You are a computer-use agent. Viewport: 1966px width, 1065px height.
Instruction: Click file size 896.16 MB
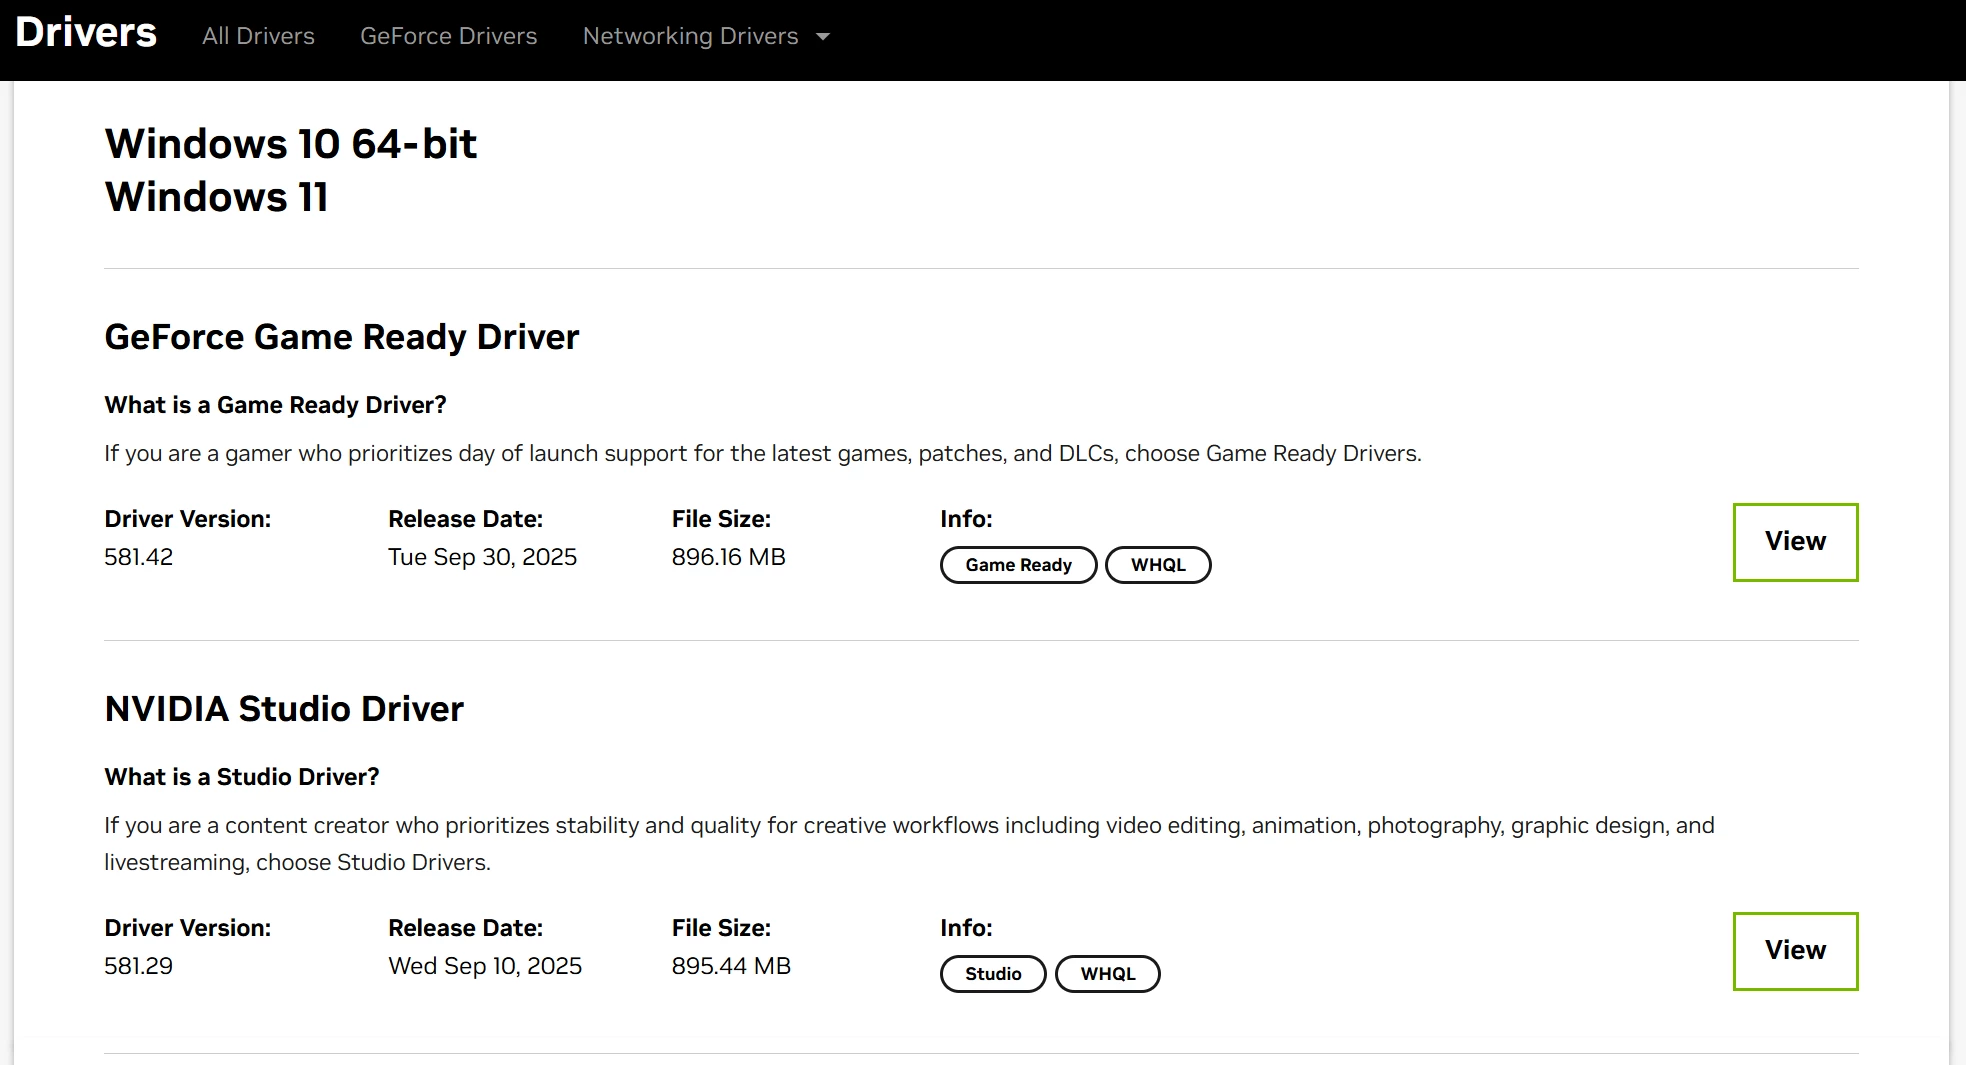[729, 557]
